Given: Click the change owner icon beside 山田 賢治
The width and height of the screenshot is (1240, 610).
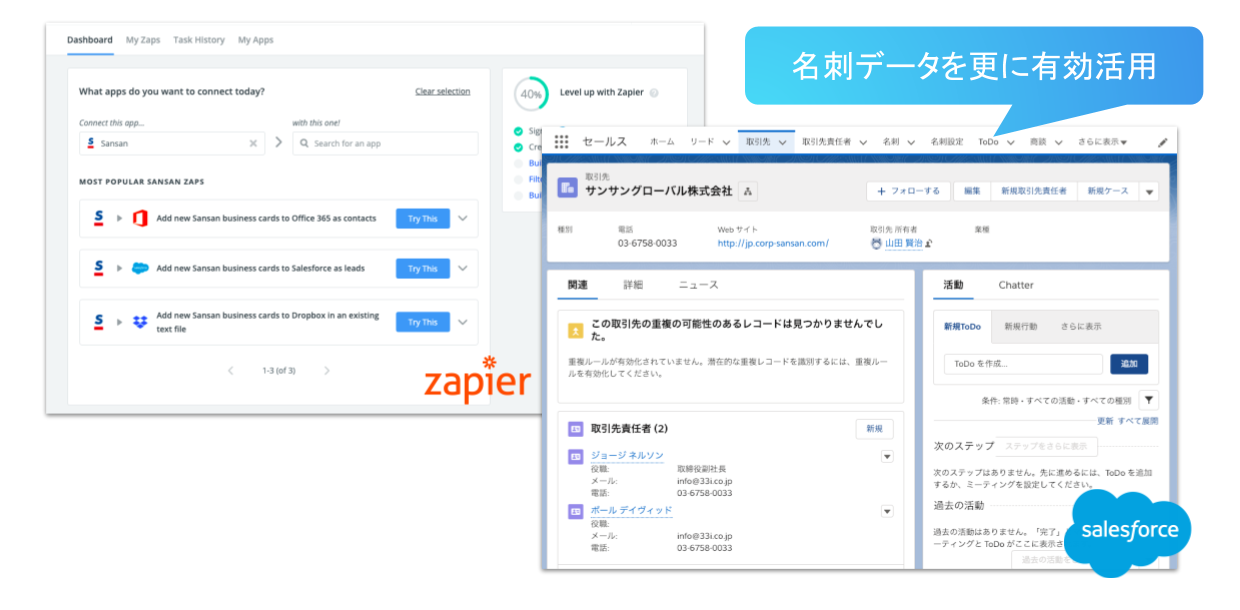Looking at the screenshot, I should pos(929,243).
